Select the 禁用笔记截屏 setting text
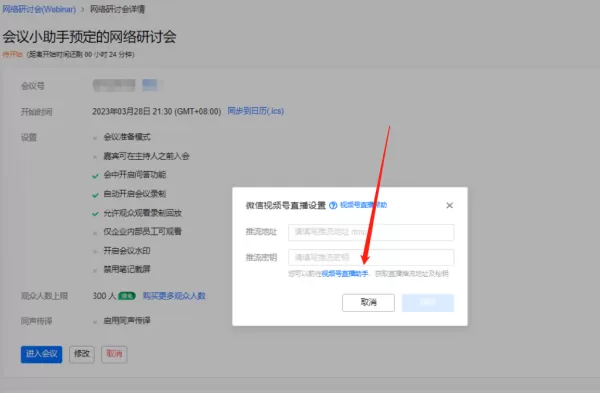This screenshot has width=600, height=393. [127, 269]
